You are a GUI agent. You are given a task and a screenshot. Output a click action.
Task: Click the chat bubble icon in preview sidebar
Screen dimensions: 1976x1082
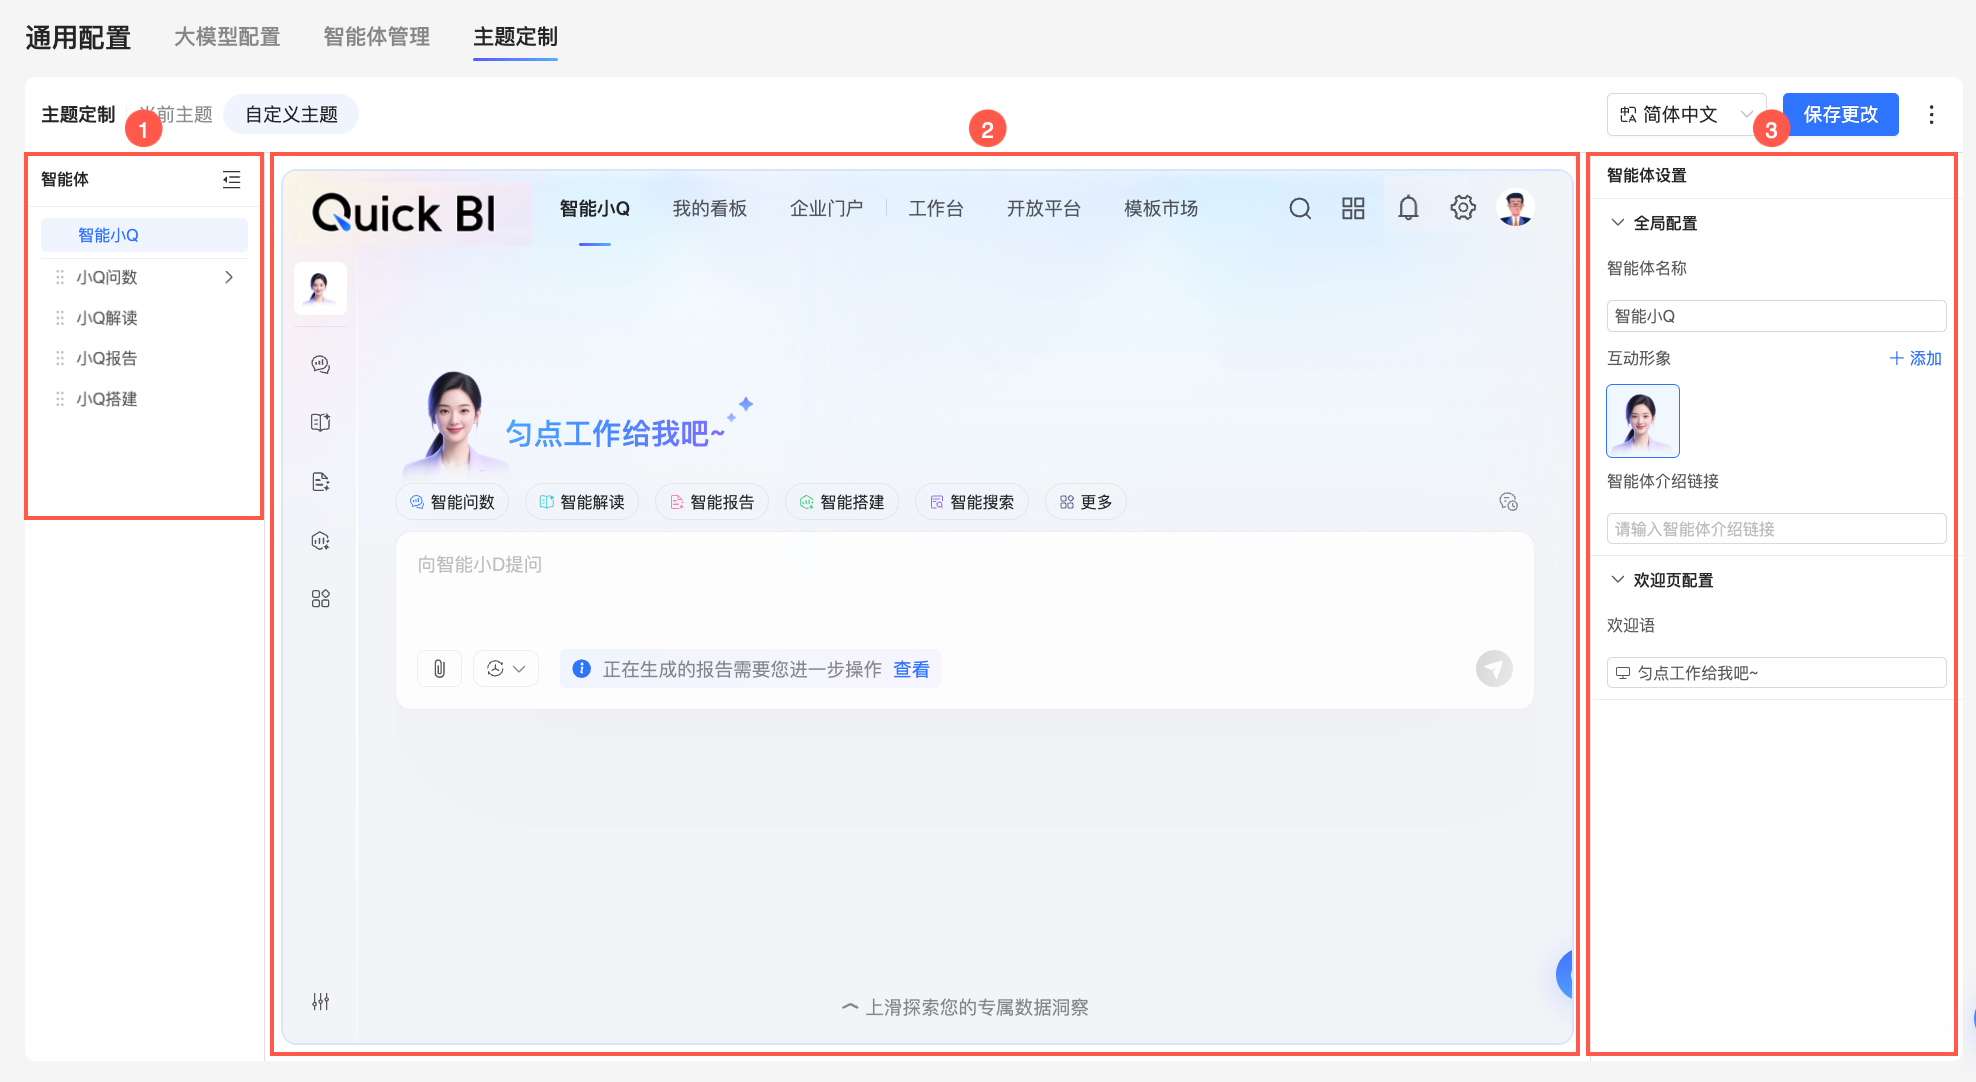click(320, 364)
